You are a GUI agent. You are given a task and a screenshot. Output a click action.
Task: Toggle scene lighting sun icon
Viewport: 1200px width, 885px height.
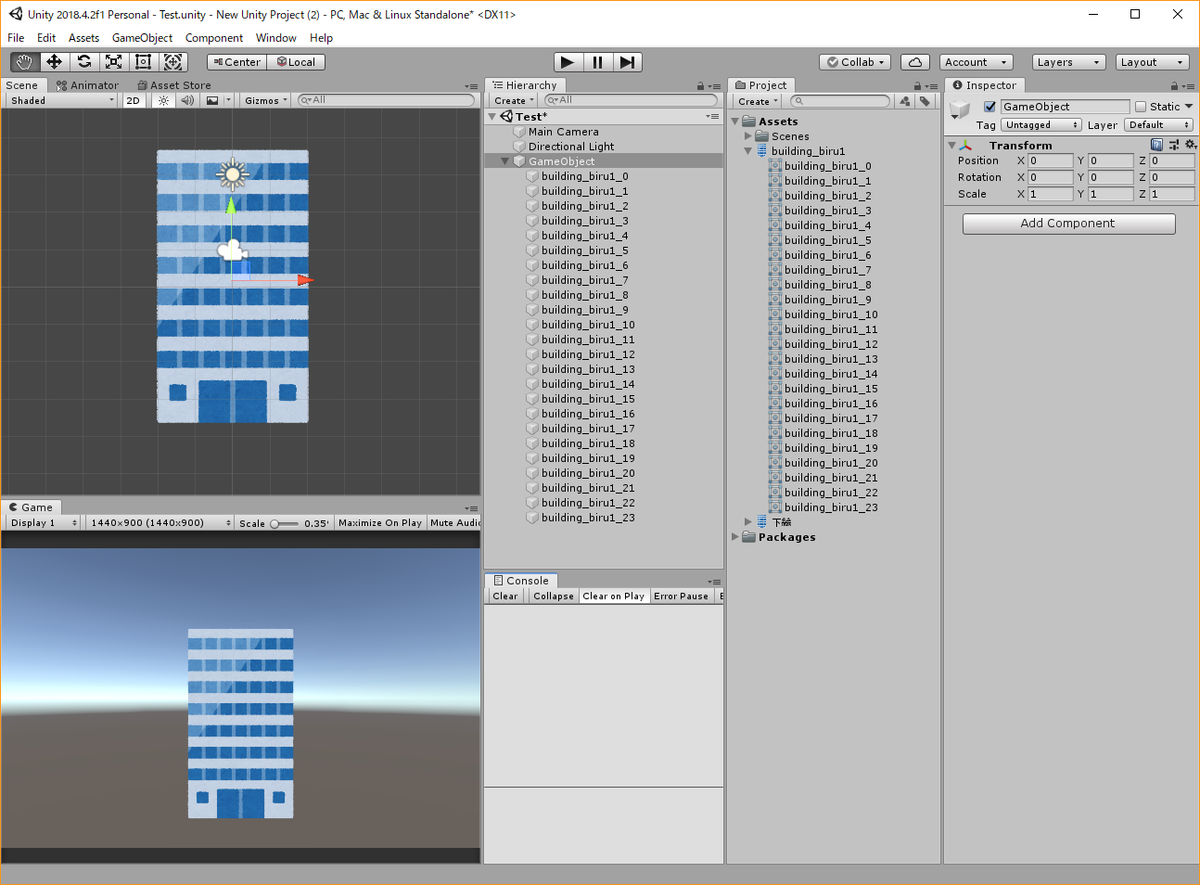pyautogui.click(x=164, y=100)
